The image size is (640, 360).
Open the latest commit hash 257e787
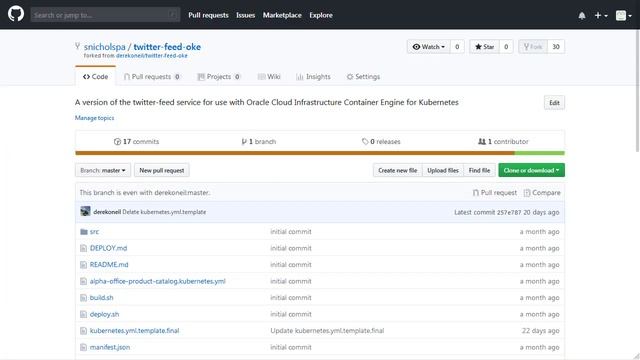click(509, 212)
